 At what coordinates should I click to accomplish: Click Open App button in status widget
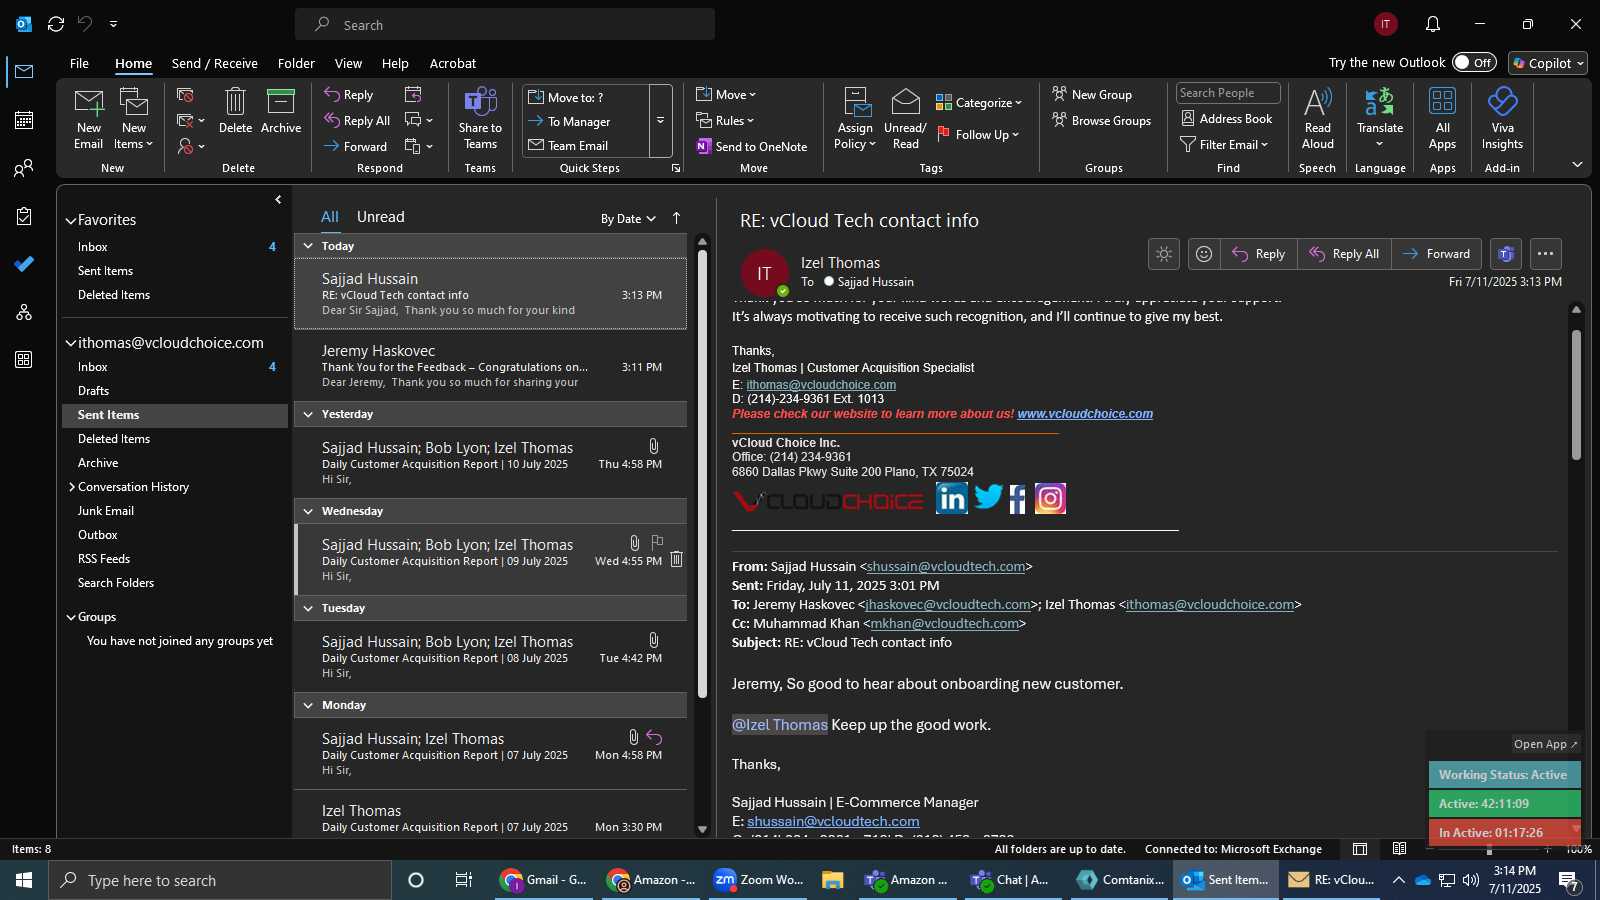(x=1545, y=744)
